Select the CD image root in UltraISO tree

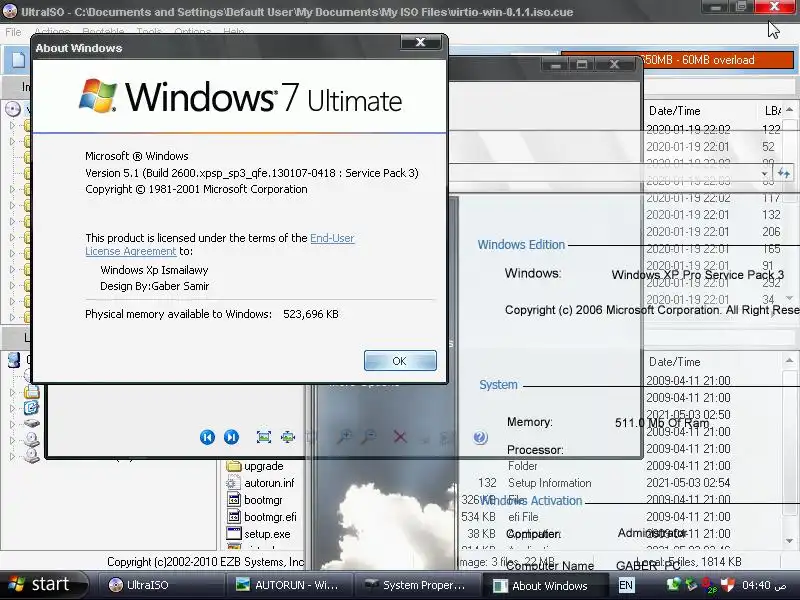pos(13,109)
